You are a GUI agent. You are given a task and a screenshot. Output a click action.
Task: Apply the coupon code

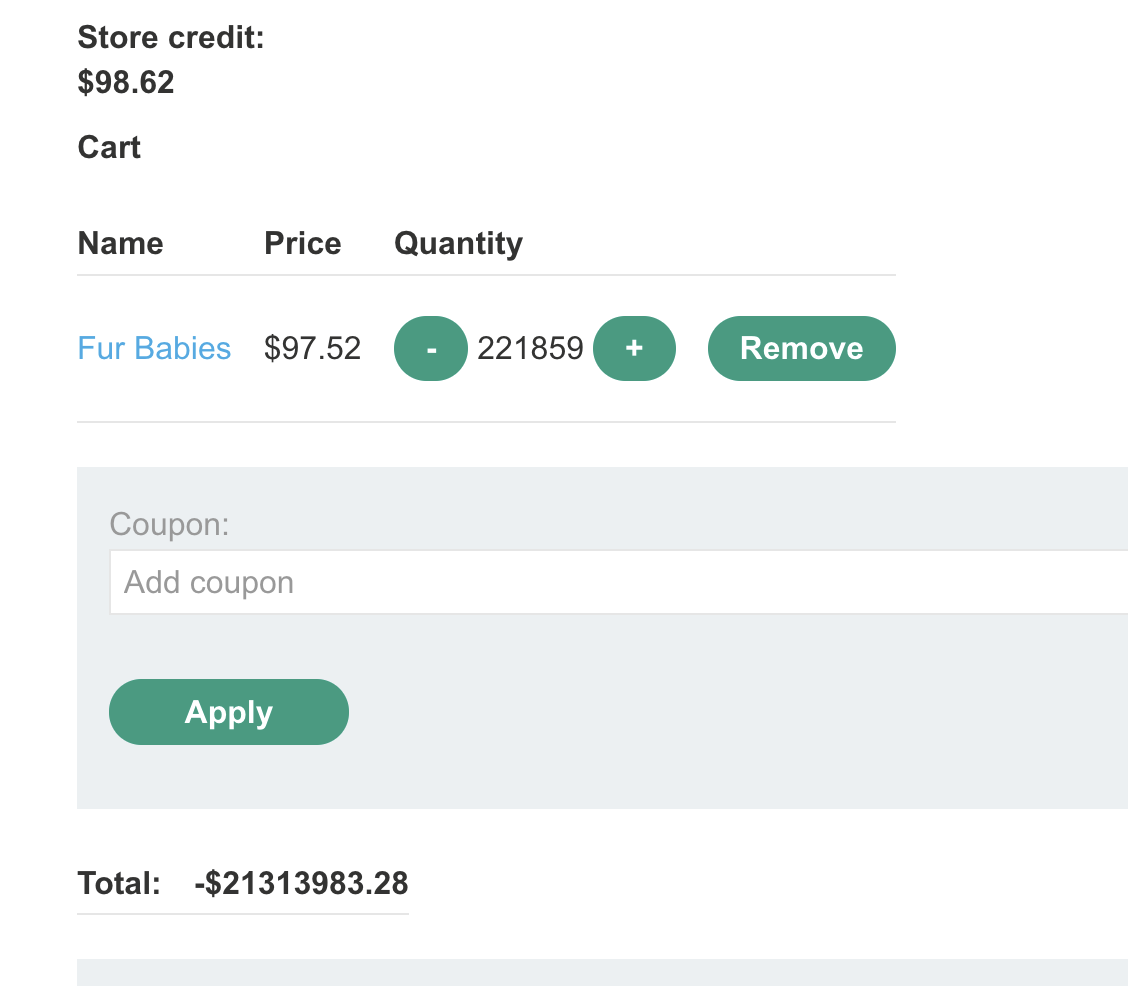229,712
